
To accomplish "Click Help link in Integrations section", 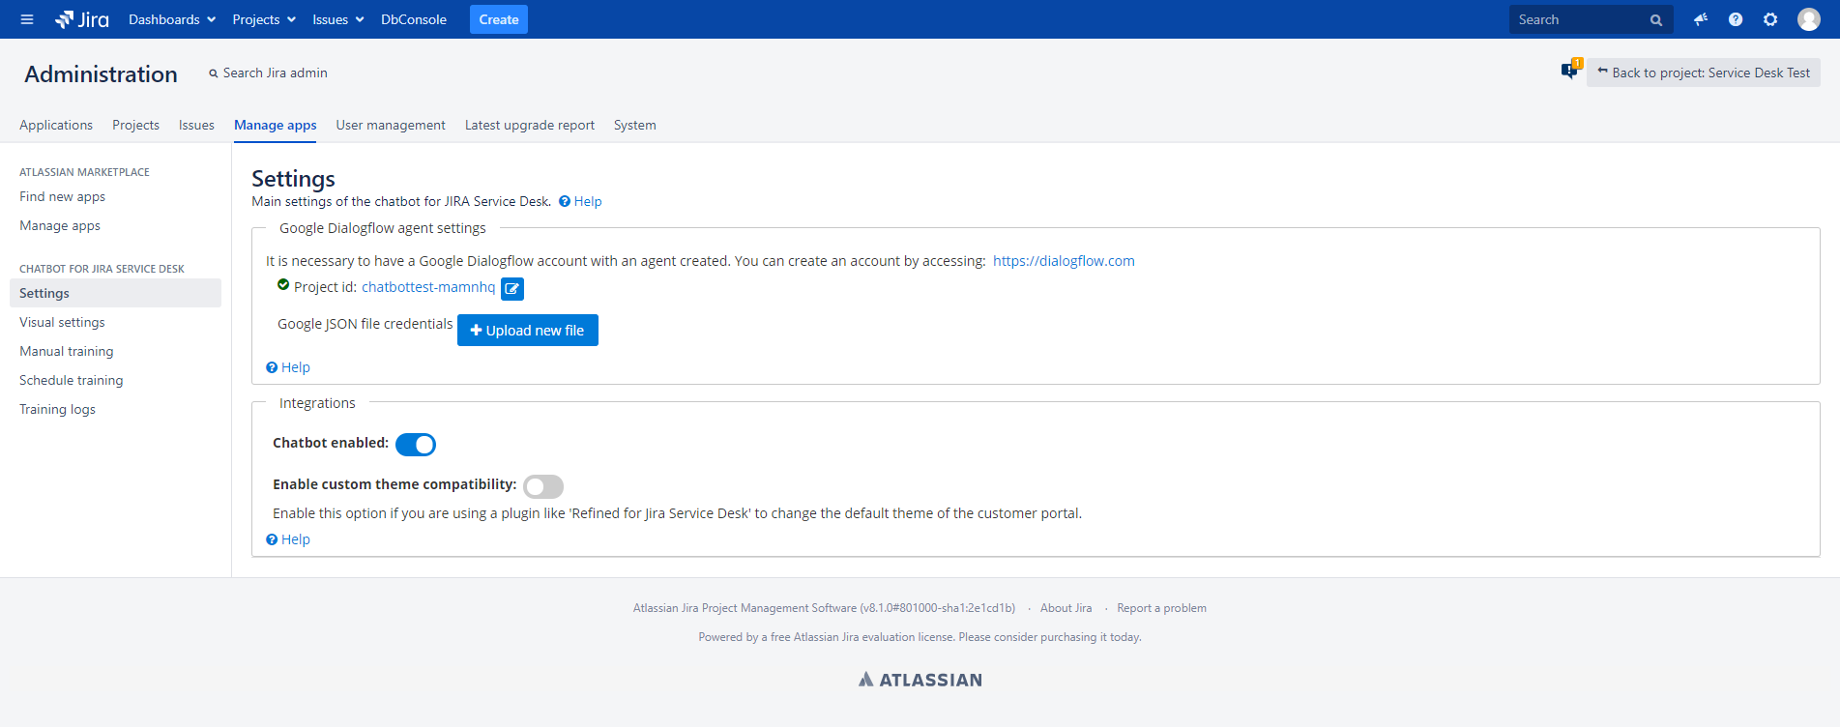I will pos(288,539).
